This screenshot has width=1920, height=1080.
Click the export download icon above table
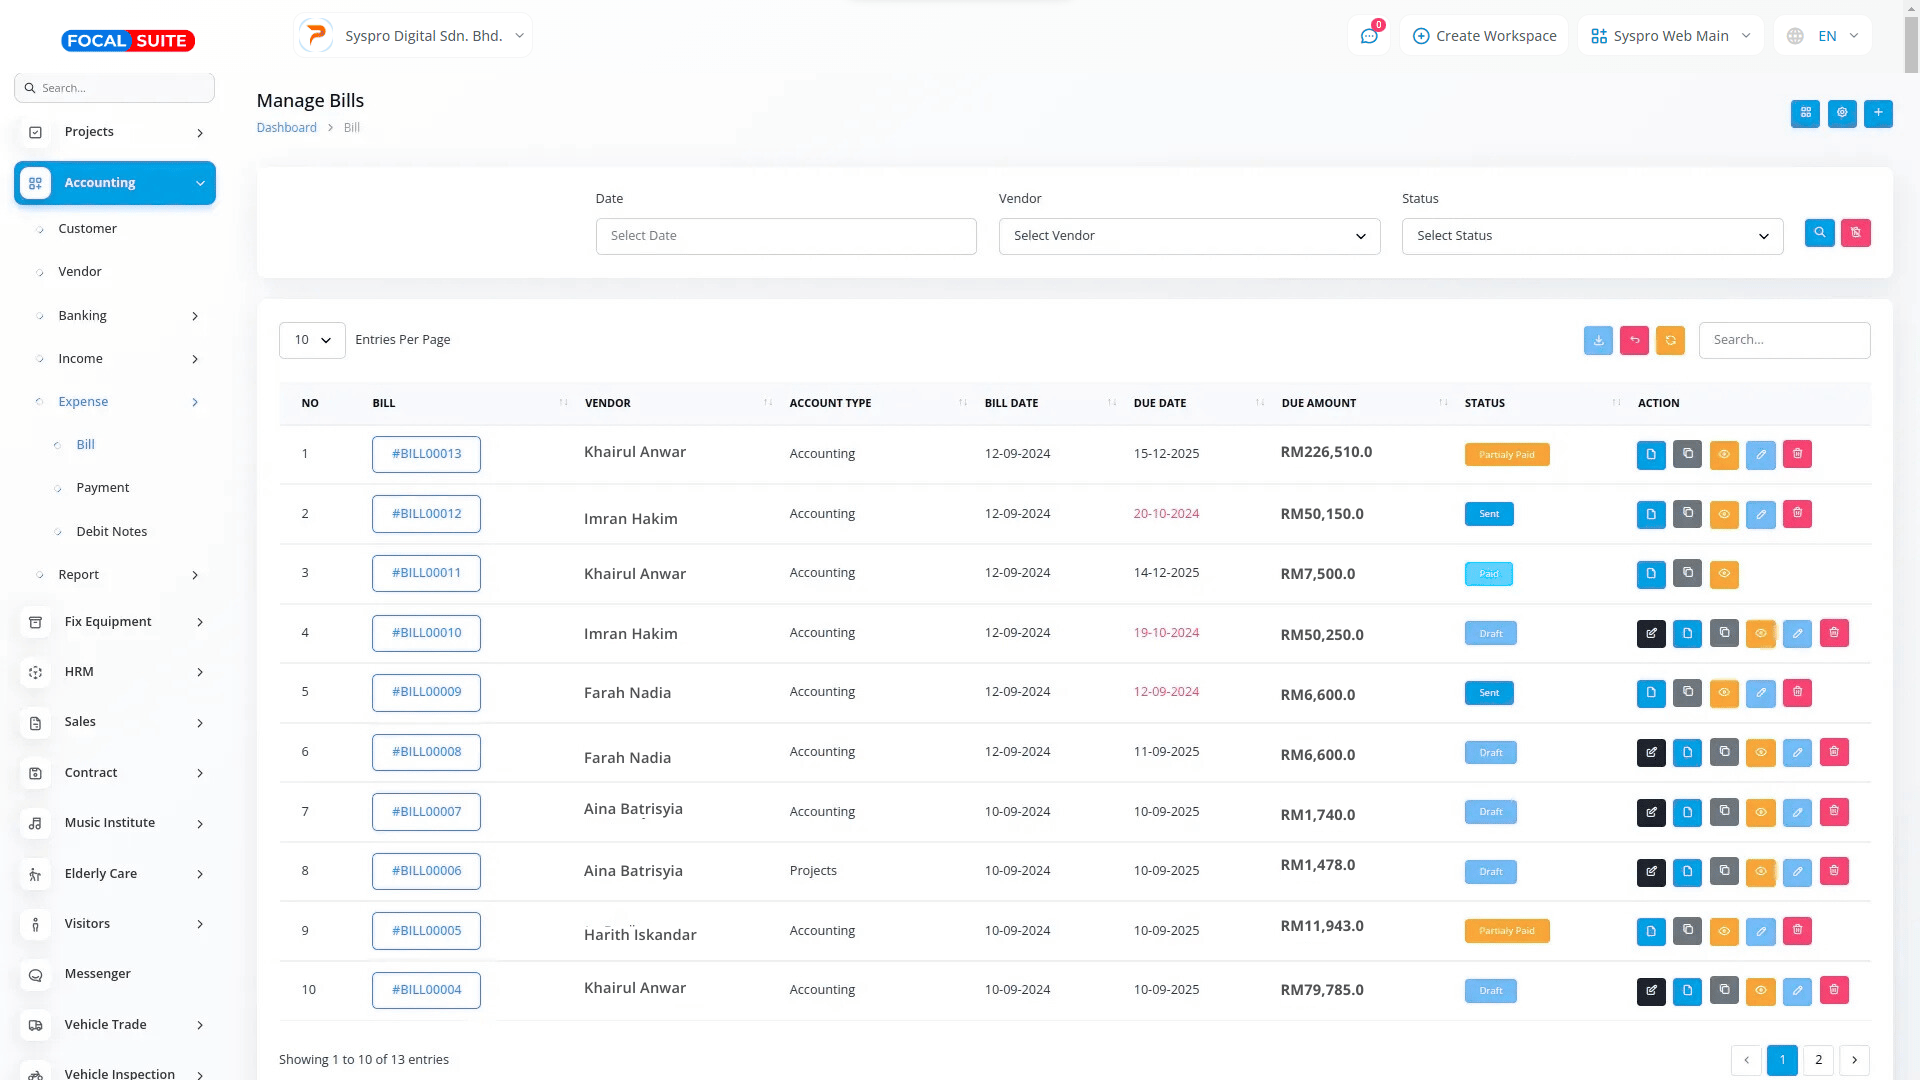(1598, 340)
